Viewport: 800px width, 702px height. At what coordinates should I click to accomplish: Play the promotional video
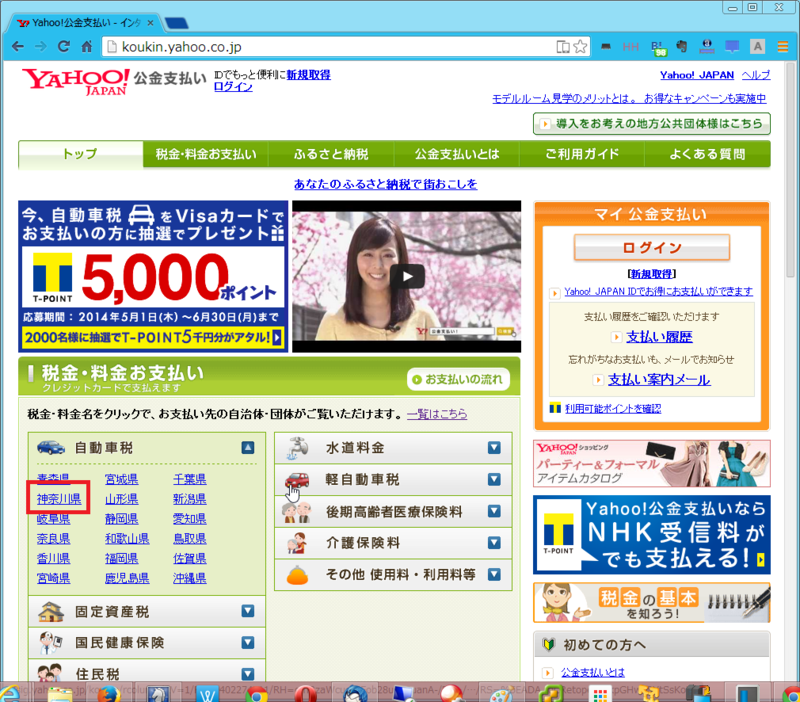pyautogui.click(x=407, y=277)
